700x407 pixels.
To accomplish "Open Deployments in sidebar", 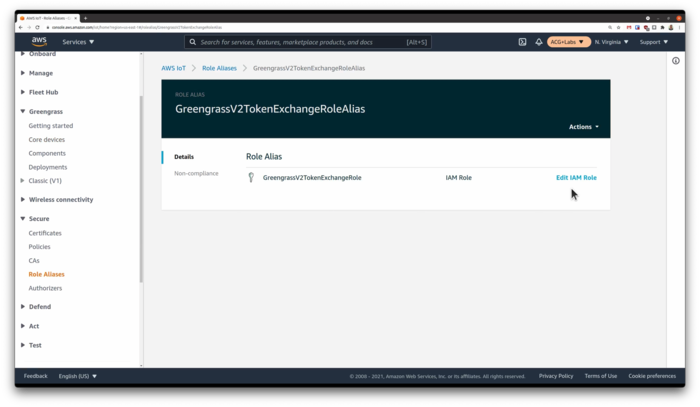I will [x=48, y=167].
